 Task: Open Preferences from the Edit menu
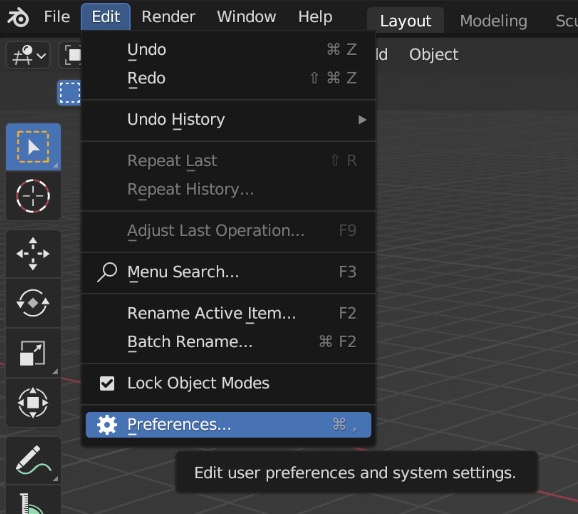pyautogui.click(x=229, y=425)
